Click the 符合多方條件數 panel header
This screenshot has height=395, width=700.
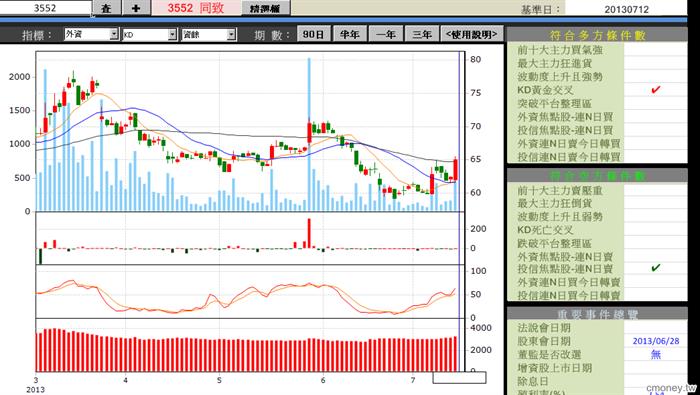click(597, 36)
